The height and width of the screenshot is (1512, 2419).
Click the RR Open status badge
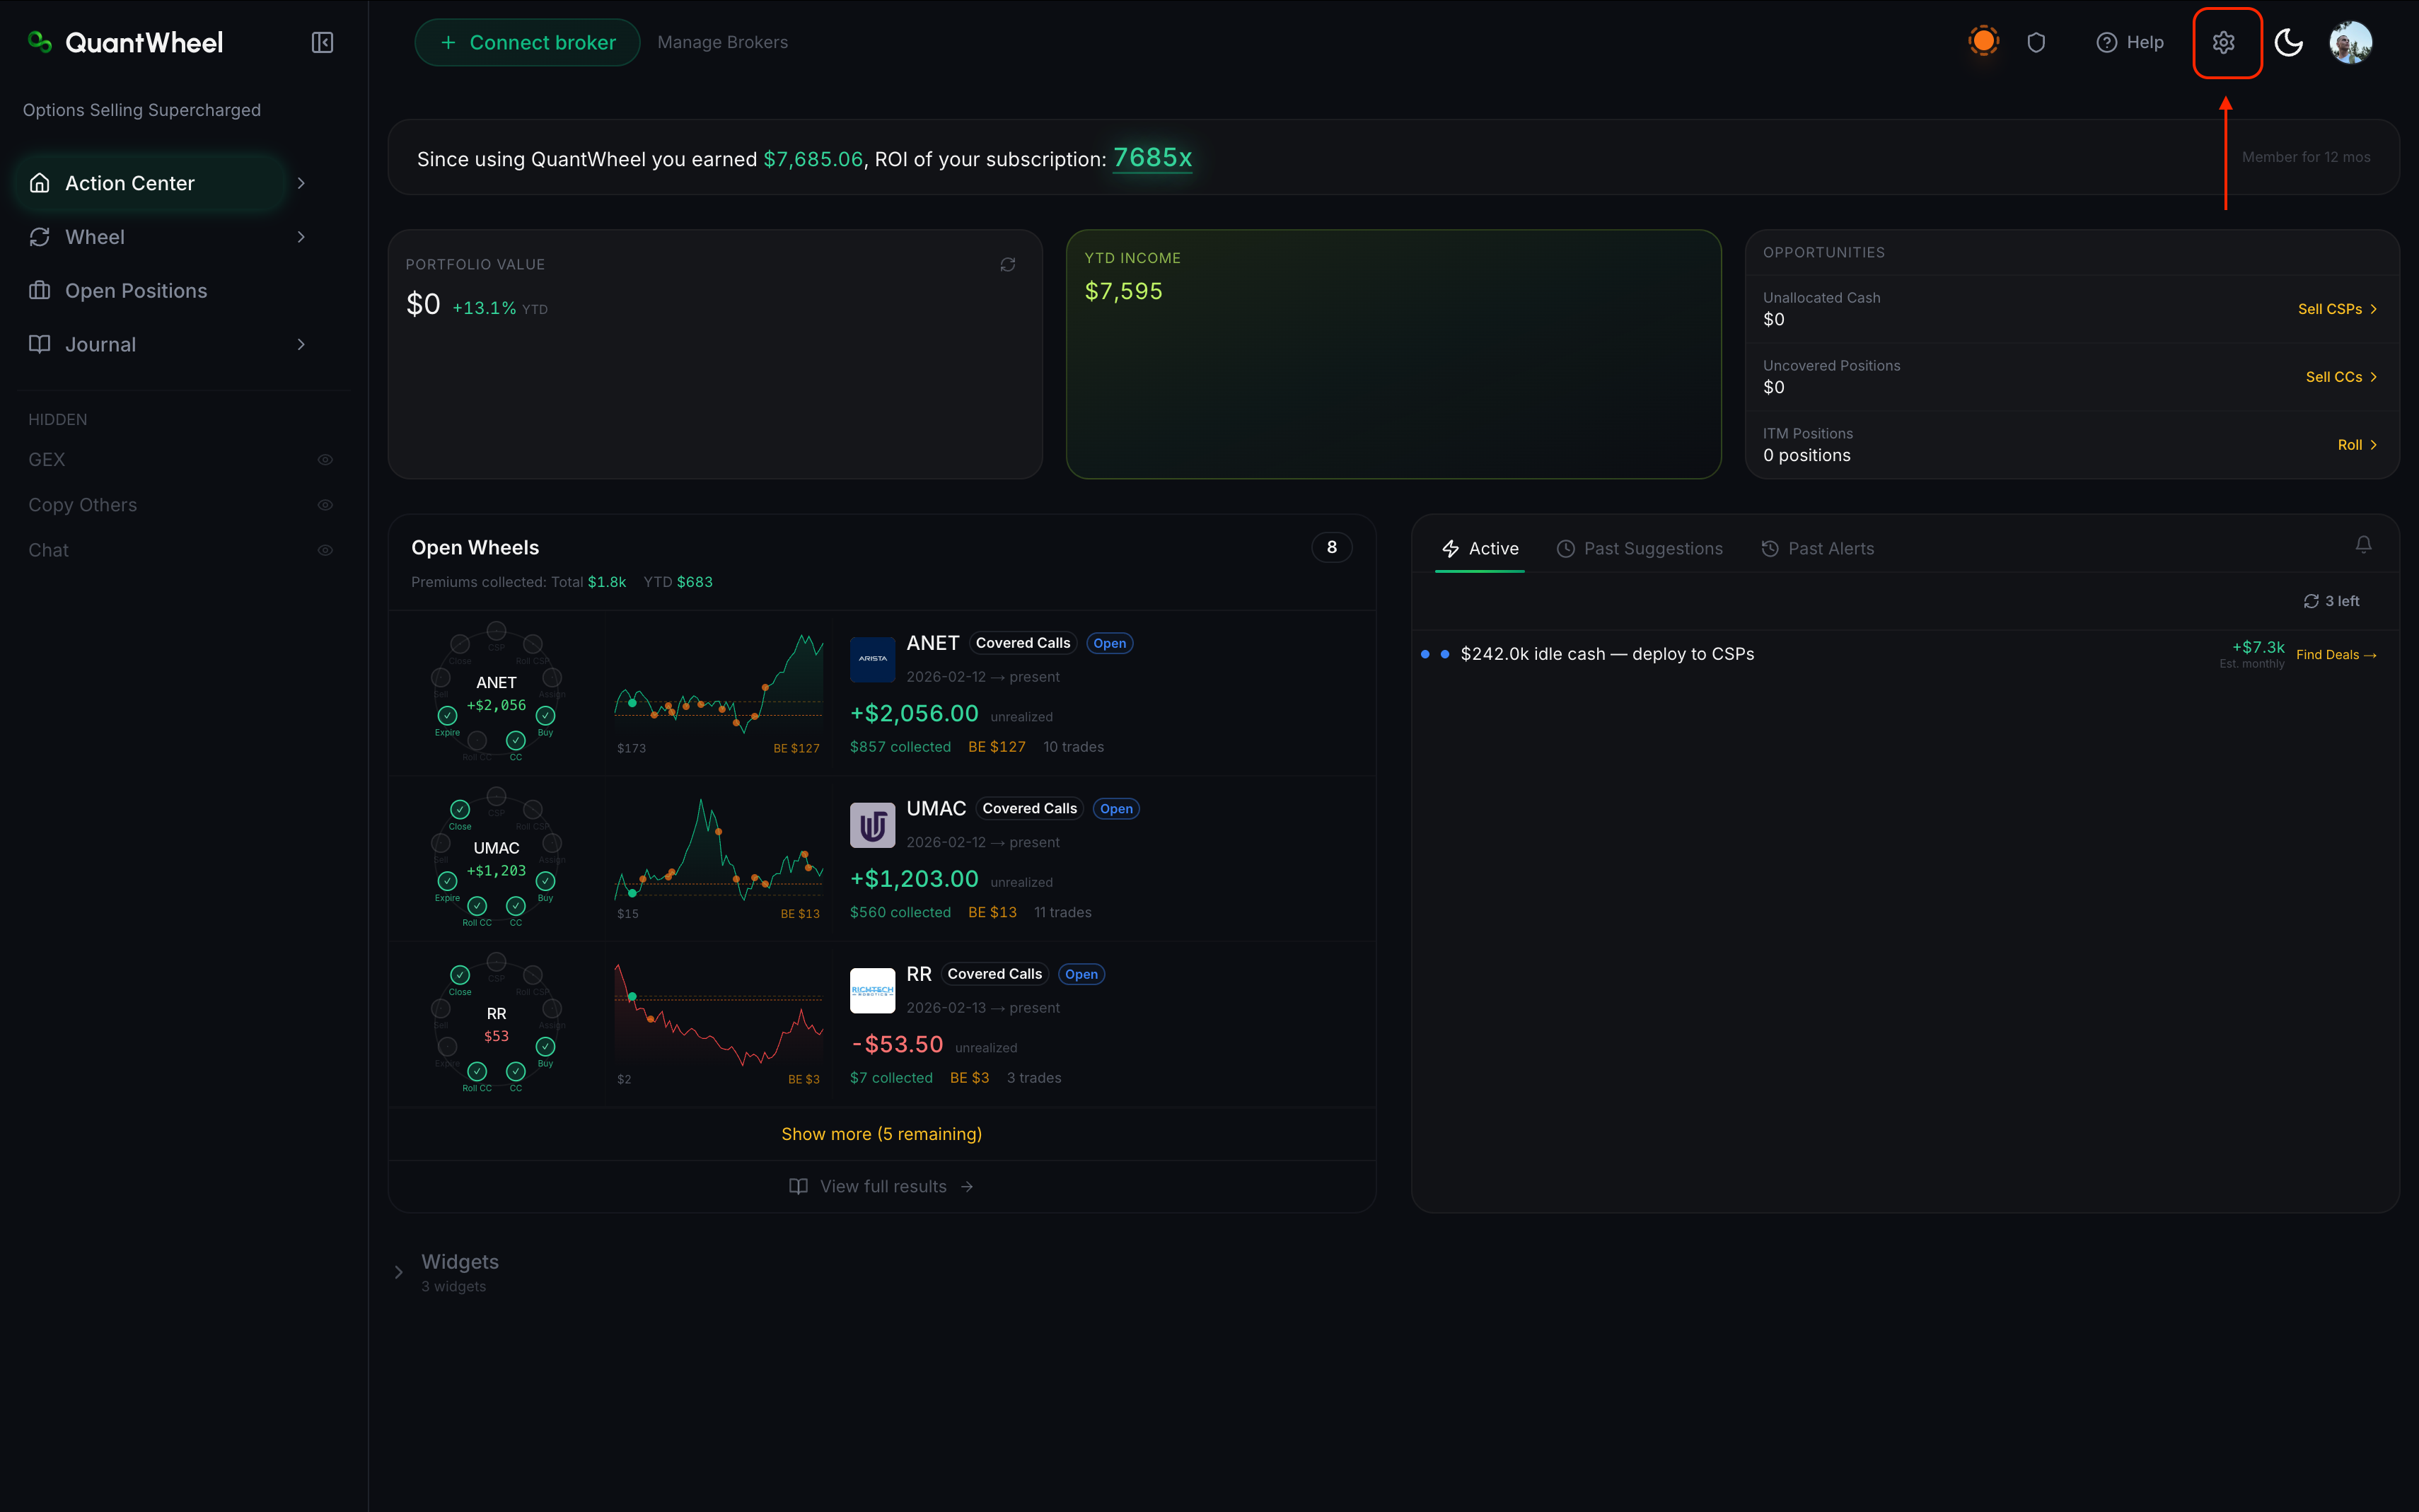[1081, 974]
